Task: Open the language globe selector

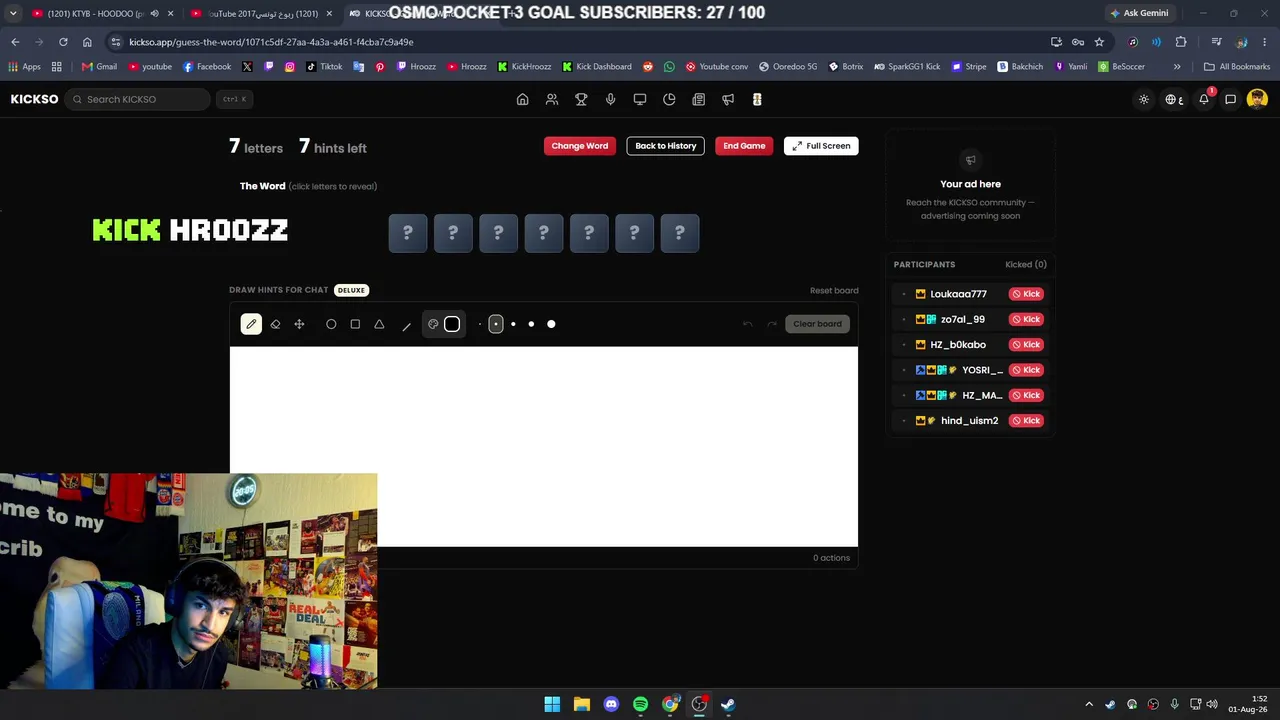Action: tap(1174, 99)
